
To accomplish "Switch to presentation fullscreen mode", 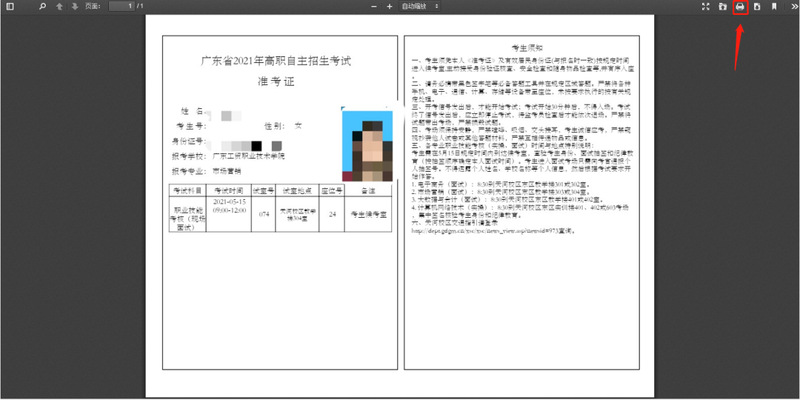I will pyautogui.click(x=706, y=7).
